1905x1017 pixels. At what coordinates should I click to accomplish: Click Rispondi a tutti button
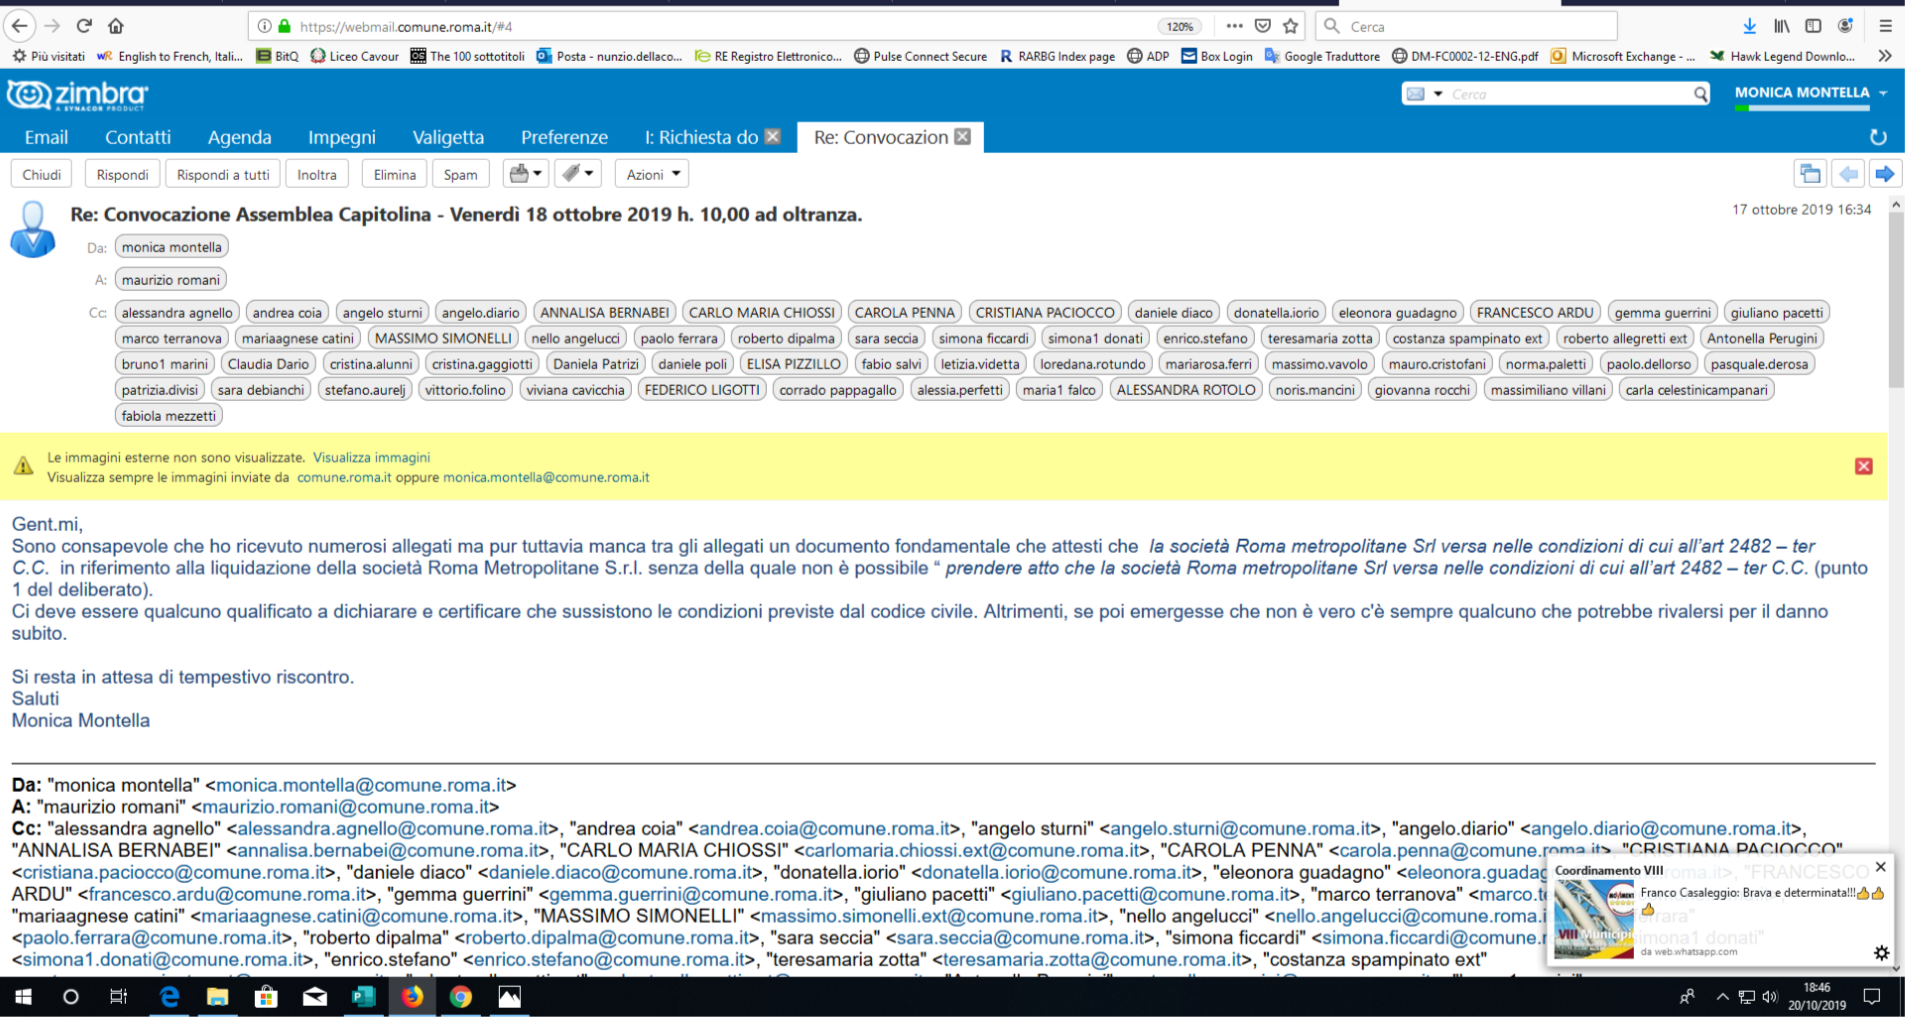click(x=223, y=174)
